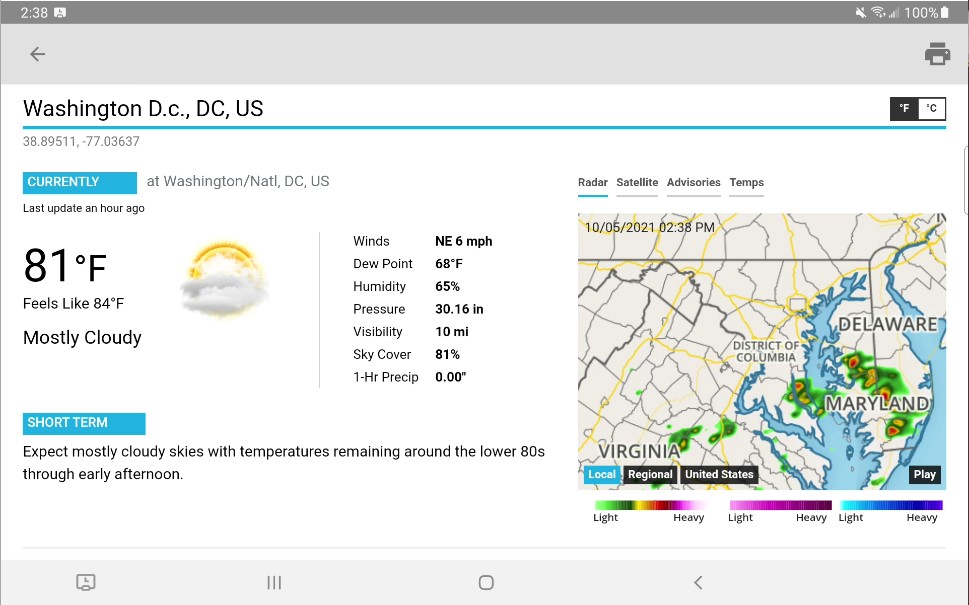Open print via the printer icon

click(x=937, y=54)
